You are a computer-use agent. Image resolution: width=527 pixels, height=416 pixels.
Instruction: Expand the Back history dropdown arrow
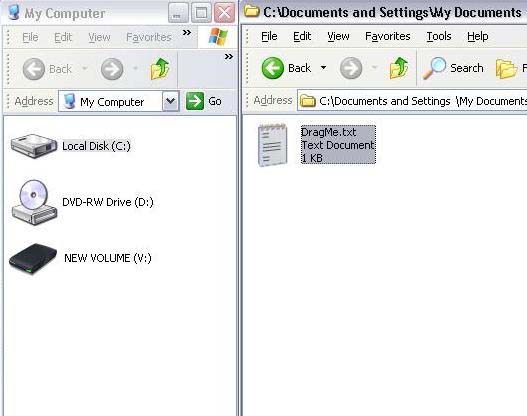[323, 68]
